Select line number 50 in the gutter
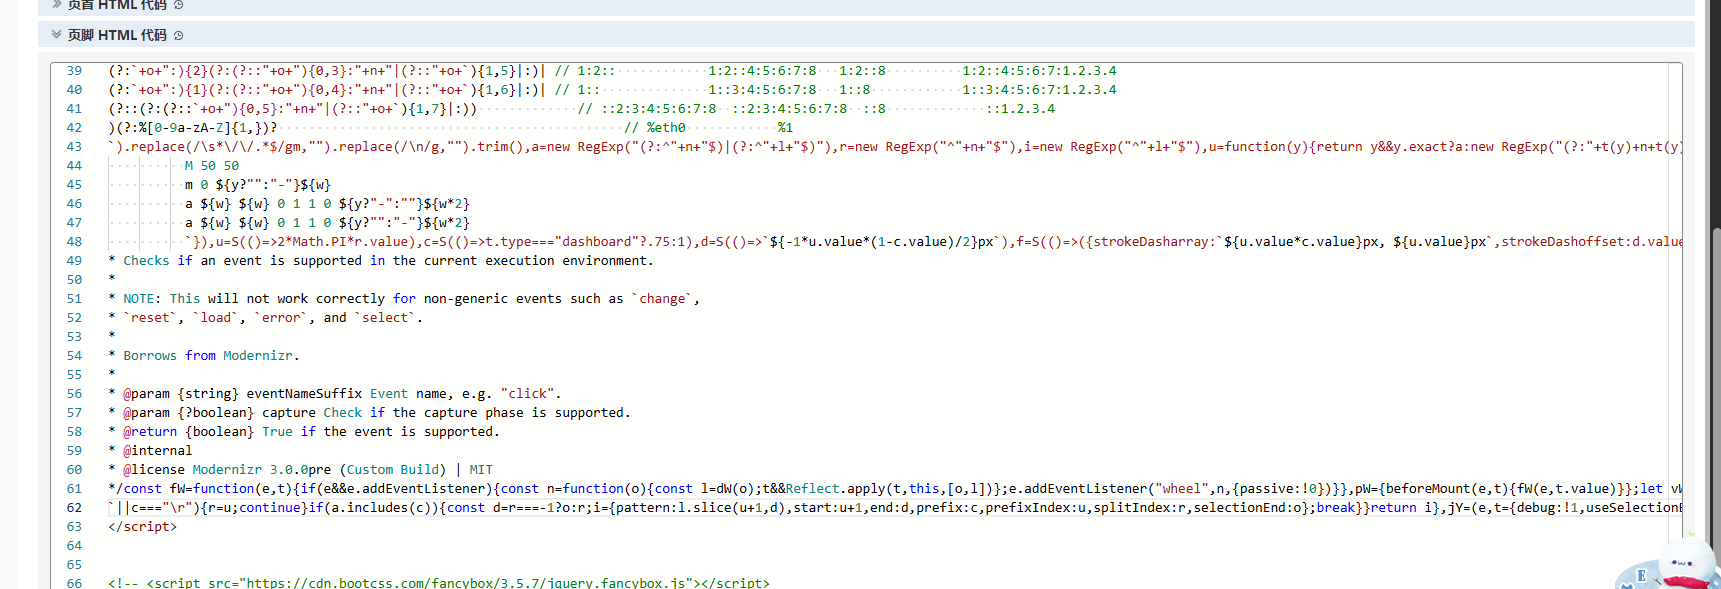The height and width of the screenshot is (589, 1721). coord(74,280)
